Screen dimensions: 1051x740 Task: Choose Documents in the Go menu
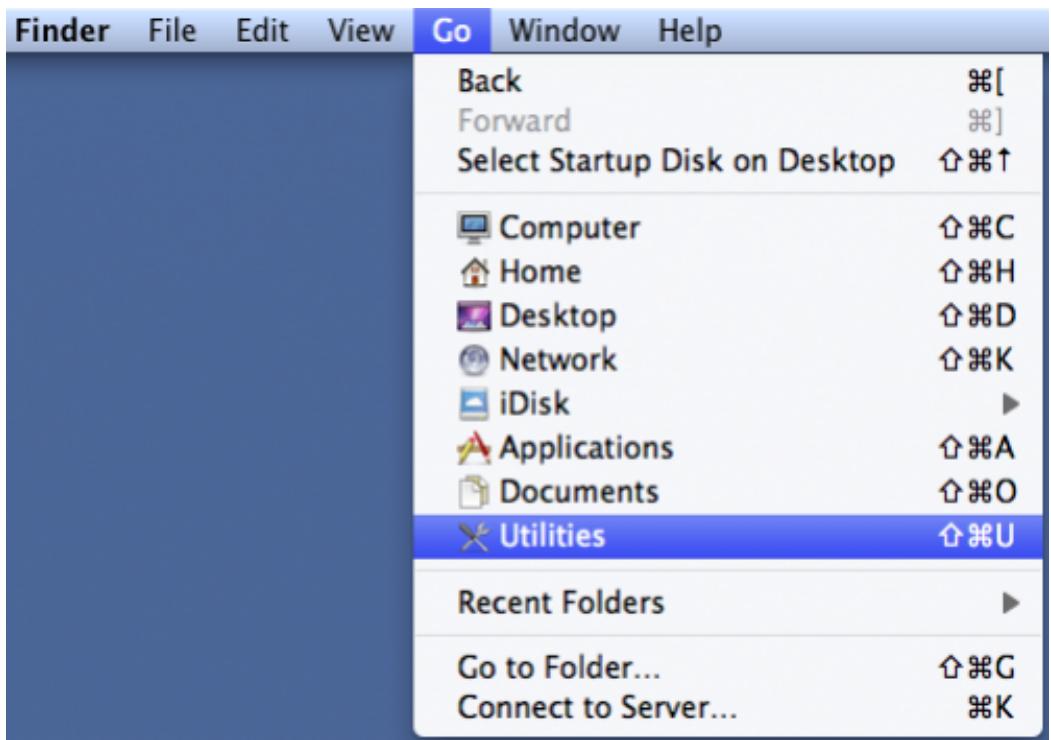728,492
